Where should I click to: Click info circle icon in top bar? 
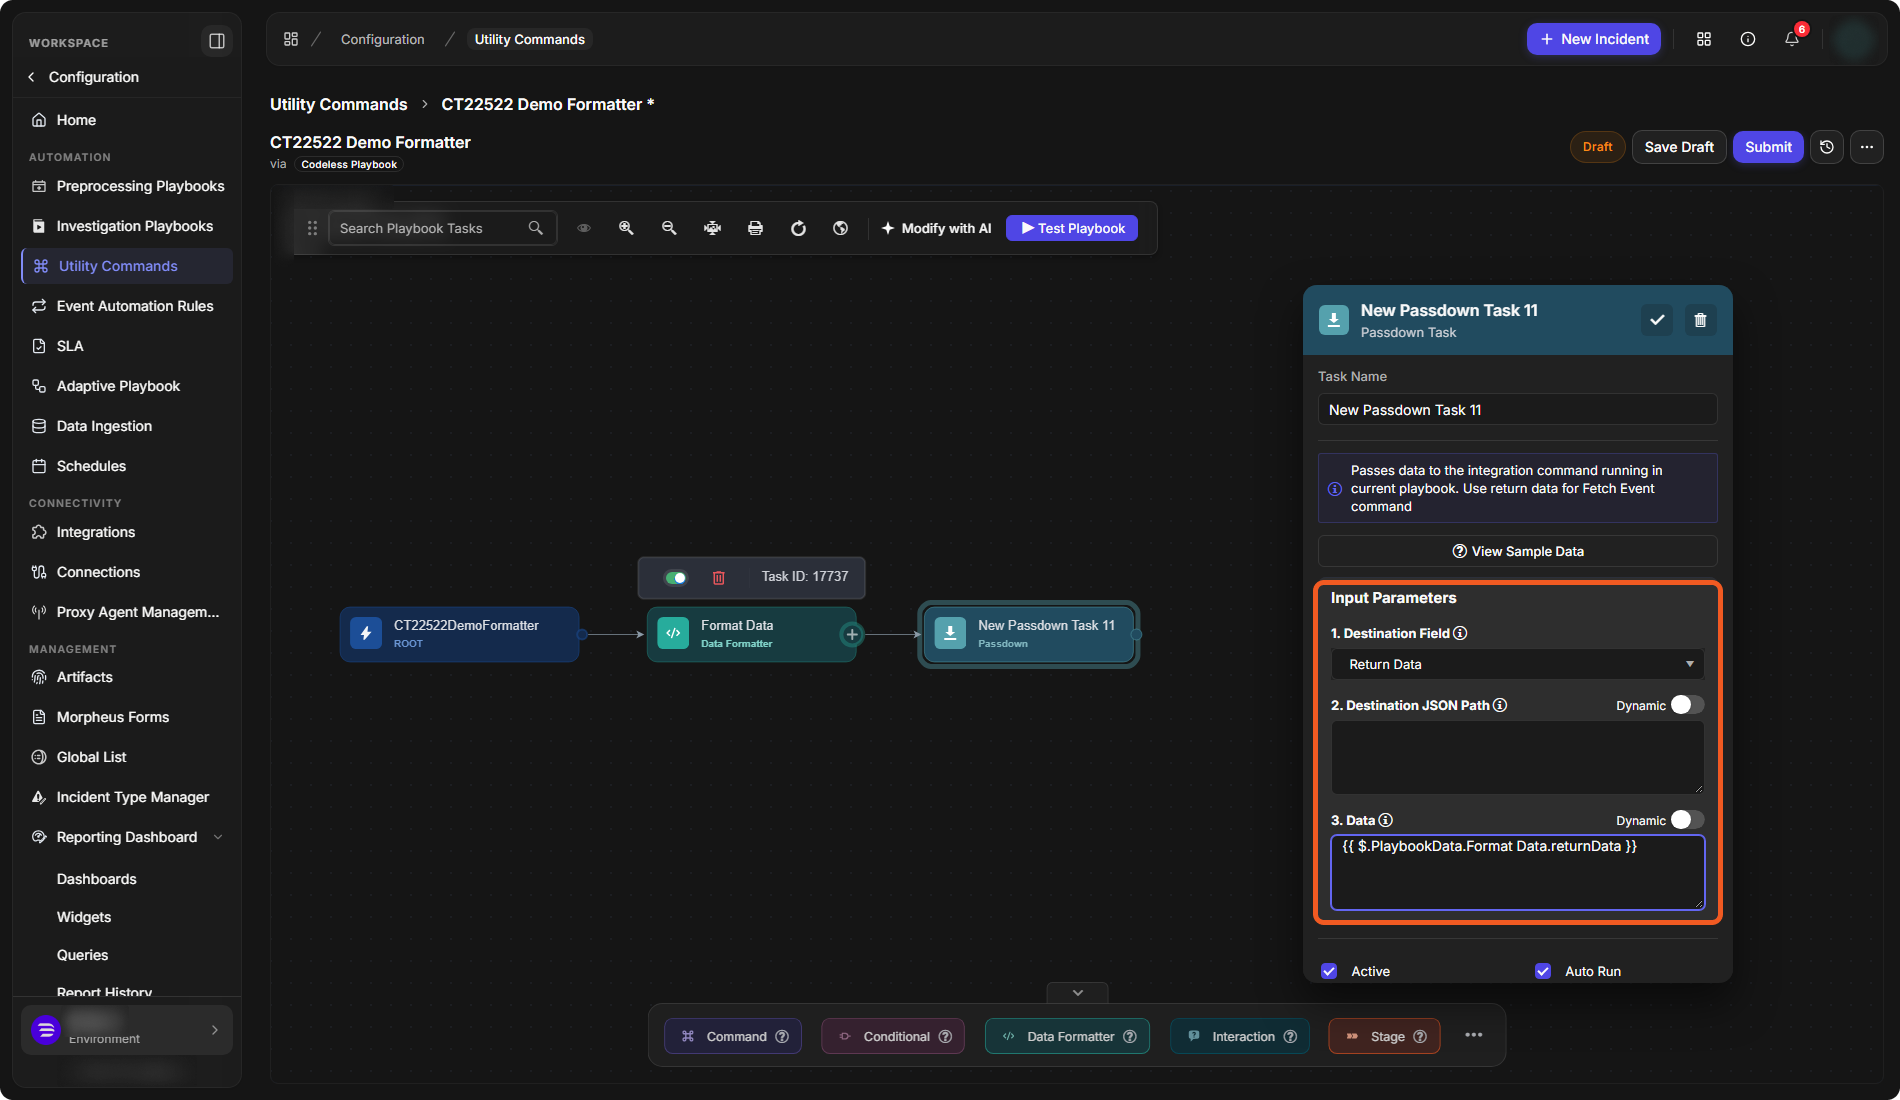[1748, 39]
